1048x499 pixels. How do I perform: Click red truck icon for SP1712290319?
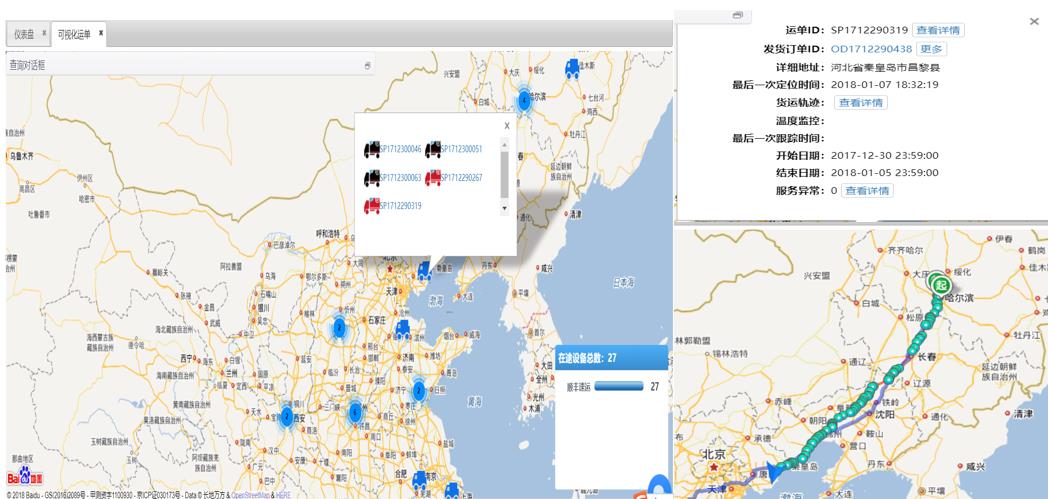(371, 205)
